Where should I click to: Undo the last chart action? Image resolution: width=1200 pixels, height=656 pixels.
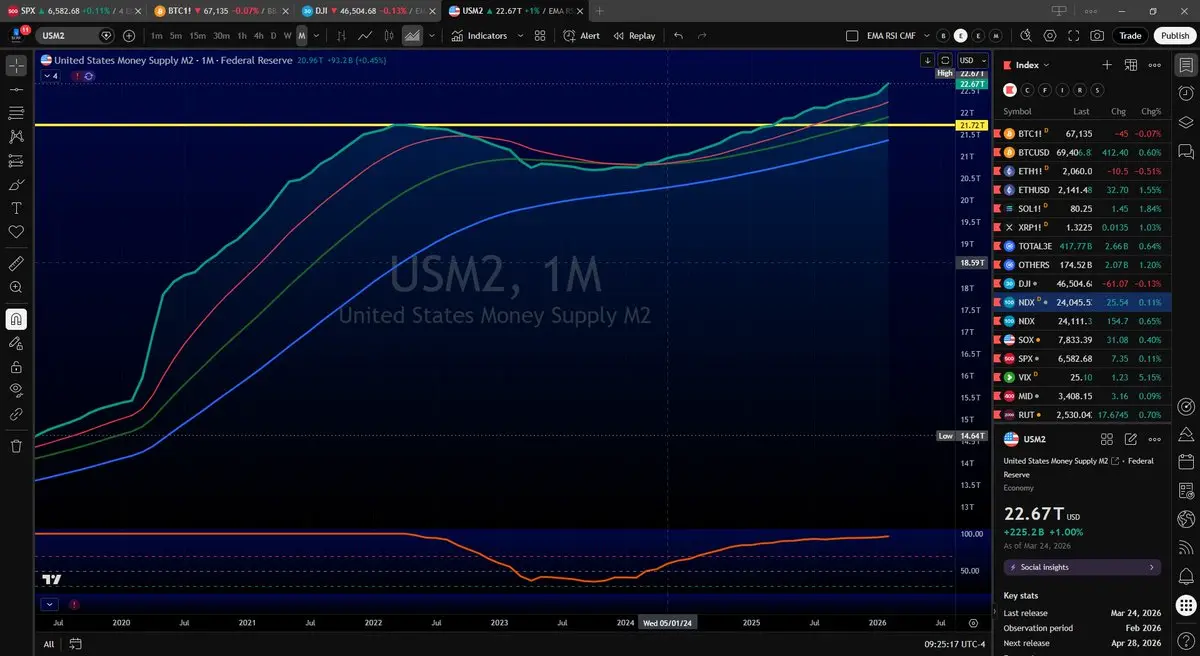tap(679, 35)
